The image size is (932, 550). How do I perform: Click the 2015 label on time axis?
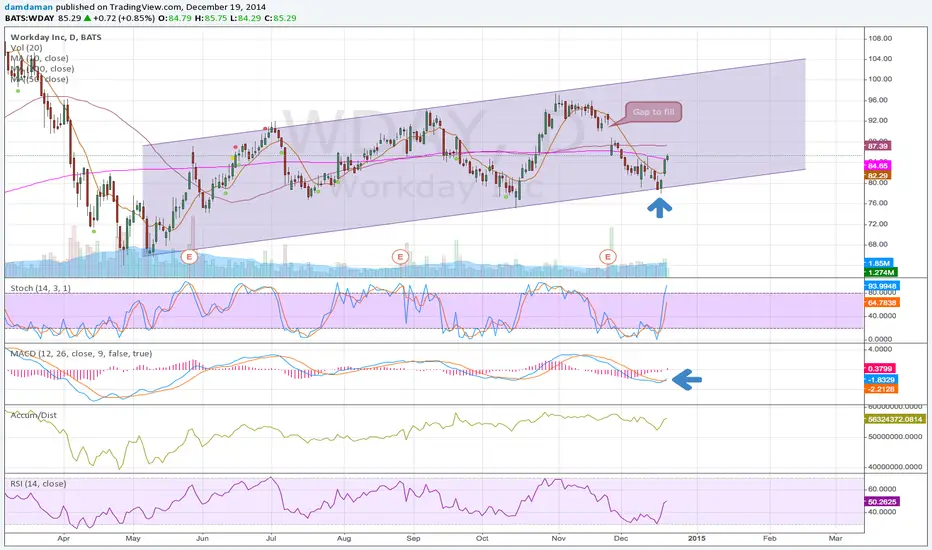(x=697, y=538)
